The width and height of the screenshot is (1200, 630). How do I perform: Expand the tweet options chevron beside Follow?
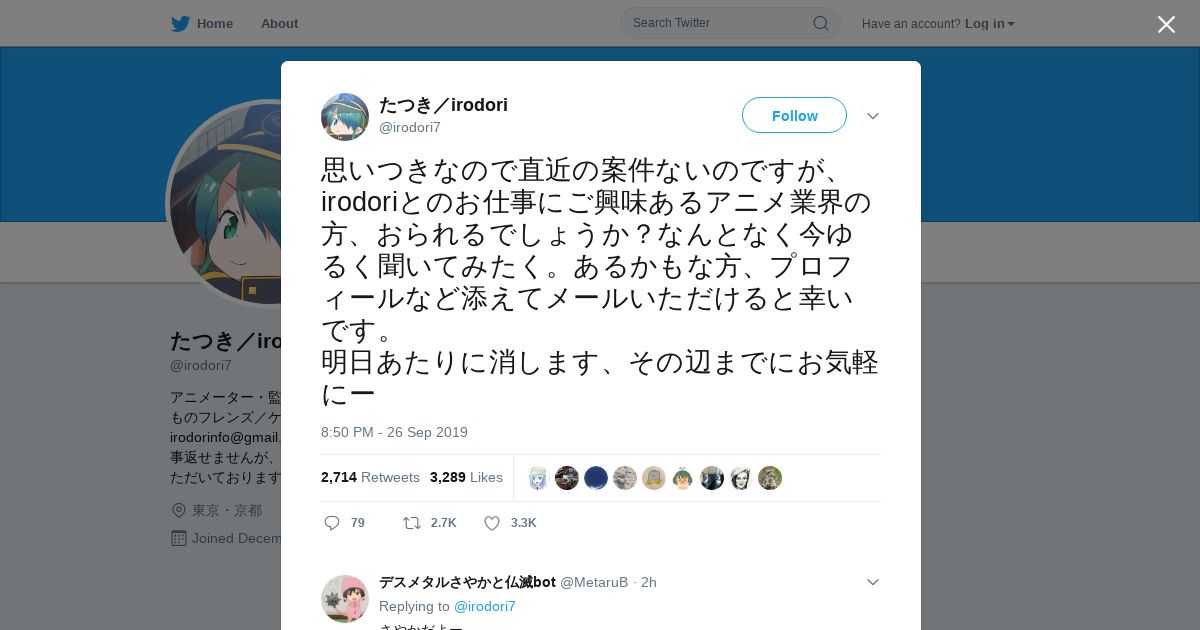pyautogui.click(x=873, y=116)
